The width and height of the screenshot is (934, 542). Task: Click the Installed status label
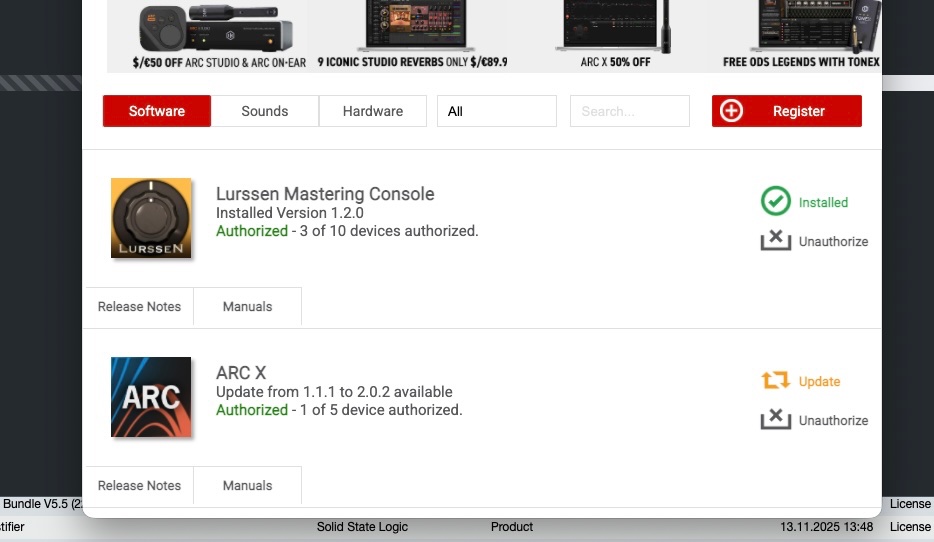click(x=823, y=203)
